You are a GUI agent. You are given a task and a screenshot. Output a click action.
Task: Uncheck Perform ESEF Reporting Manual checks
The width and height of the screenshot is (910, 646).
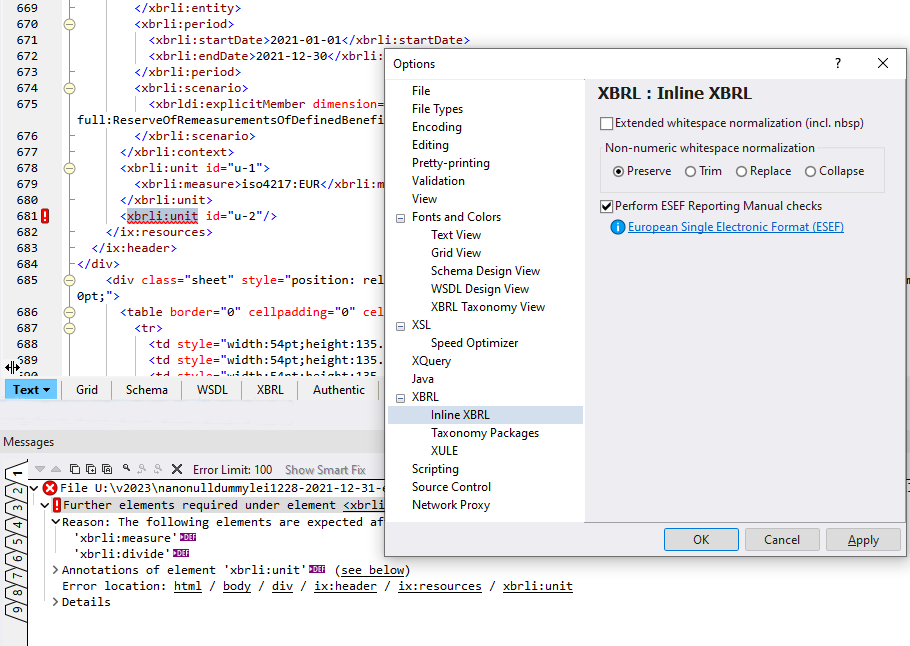[606, 206]
